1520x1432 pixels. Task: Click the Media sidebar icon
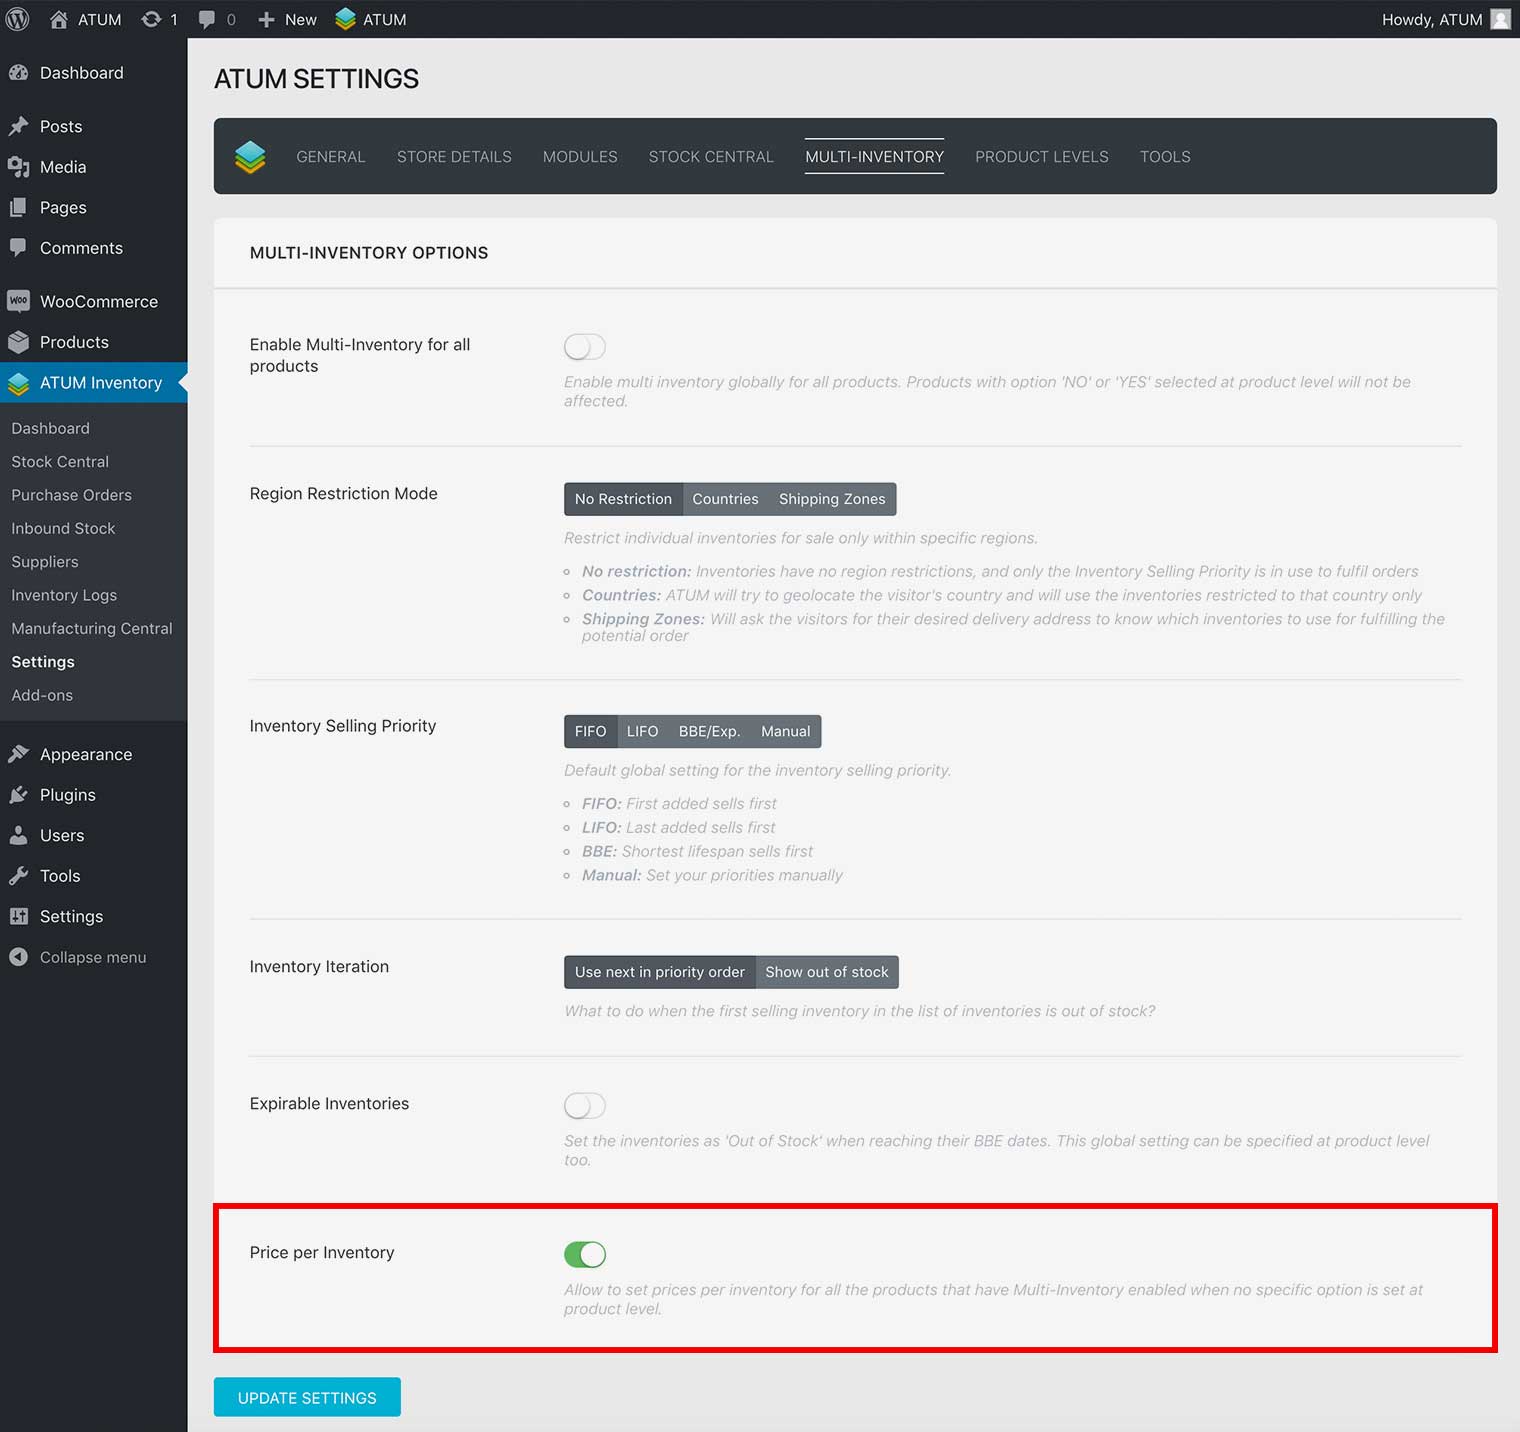(x=18, y=167)
